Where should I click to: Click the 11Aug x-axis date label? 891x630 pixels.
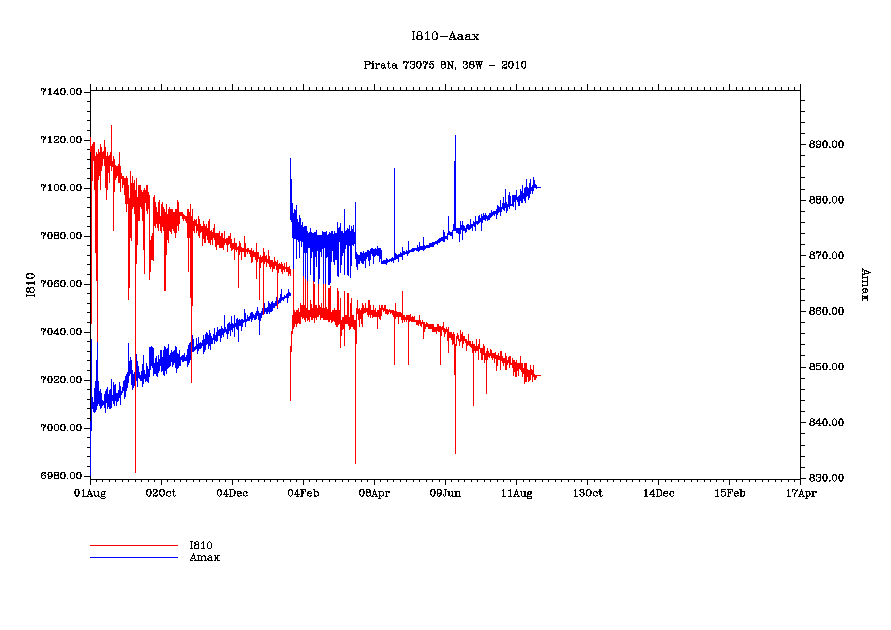click(x=516, y=493)
